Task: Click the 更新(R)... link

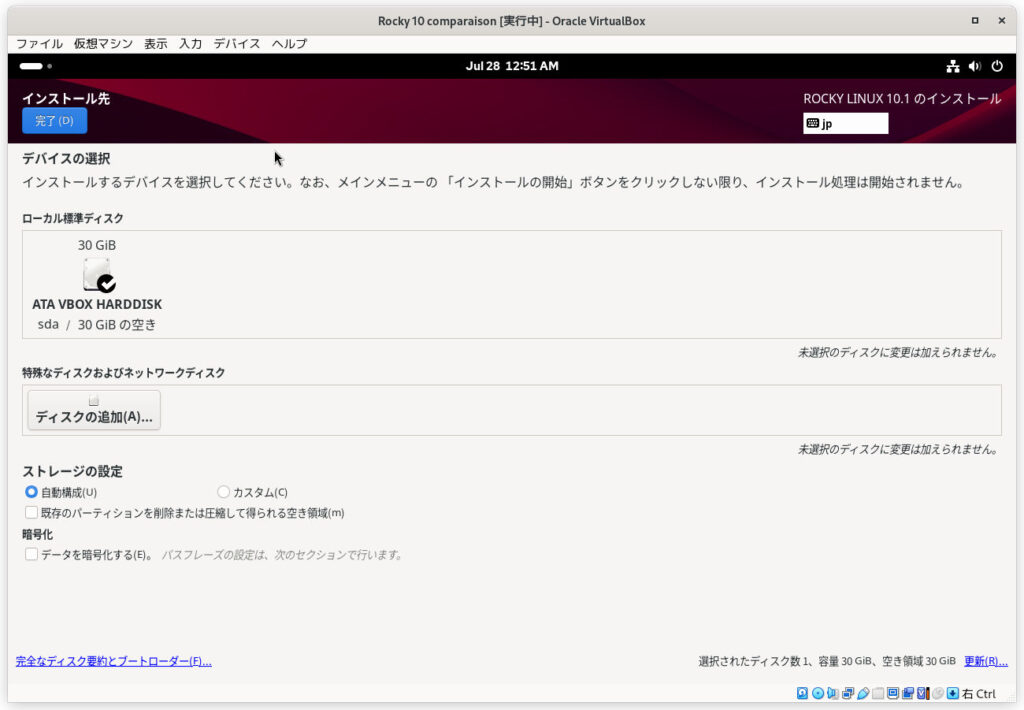Action: click(x=985, y=661)
